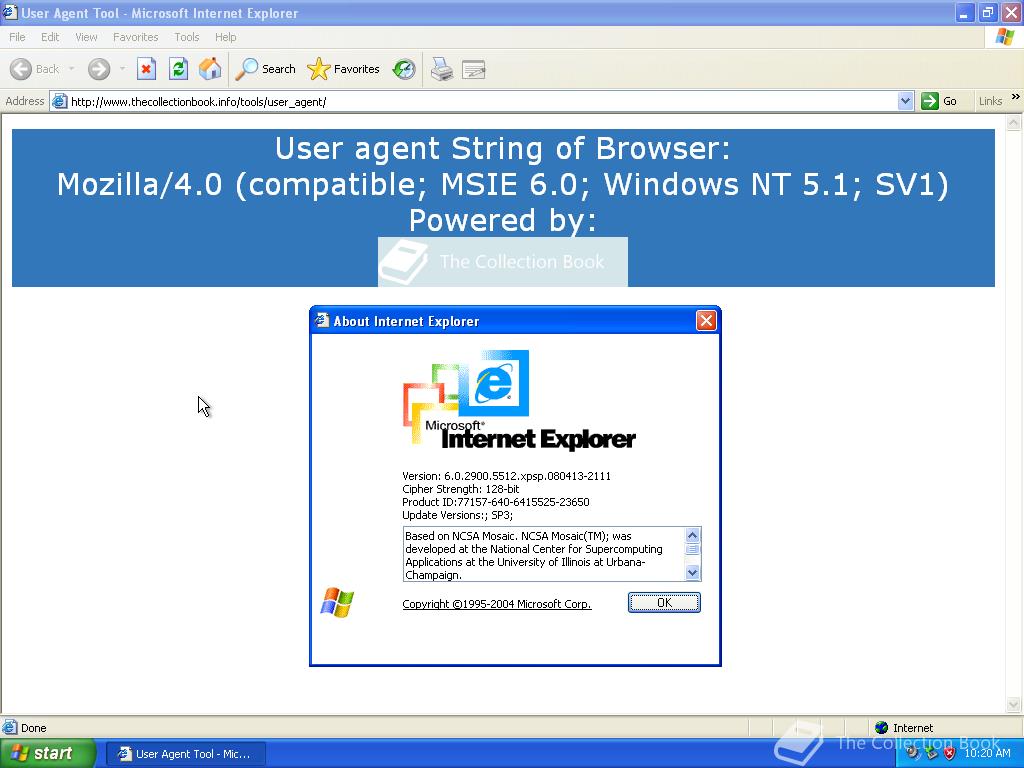Image resolution: width=1024 pixels, height=768 pixels.
Task: Open the Edit menu
Action: click(x=50, y=37)
